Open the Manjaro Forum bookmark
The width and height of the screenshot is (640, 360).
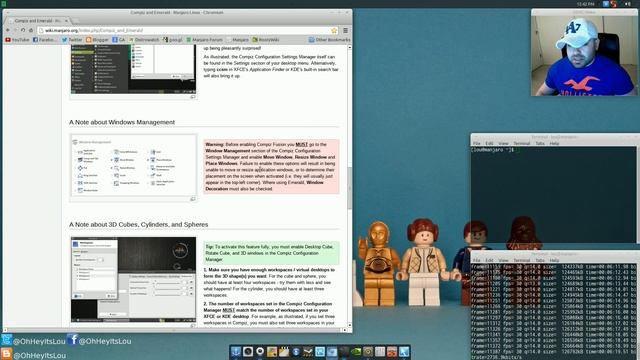click(204, 40)
